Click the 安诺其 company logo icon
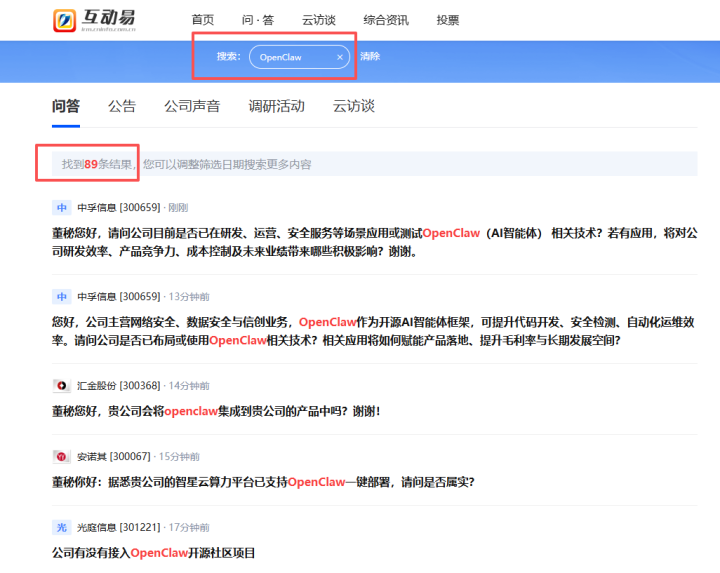The width and height of the screenshot is (720, 573). coord(61,456)
